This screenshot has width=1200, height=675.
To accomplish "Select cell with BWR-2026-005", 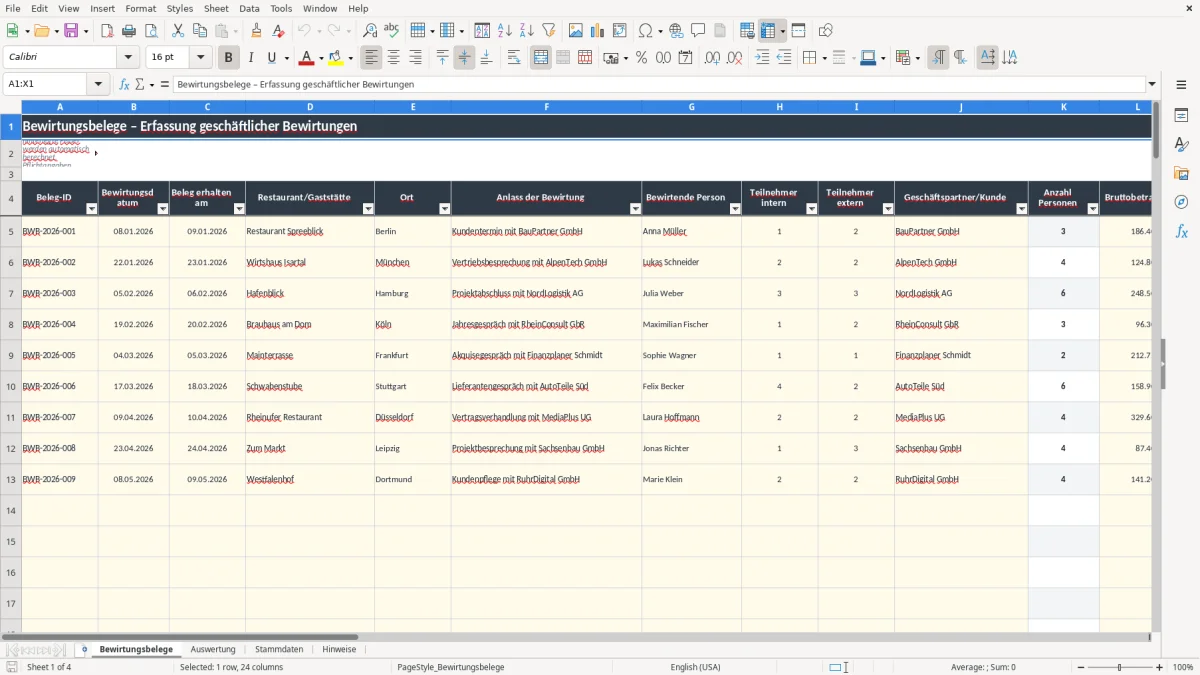I will click(60, 355).
